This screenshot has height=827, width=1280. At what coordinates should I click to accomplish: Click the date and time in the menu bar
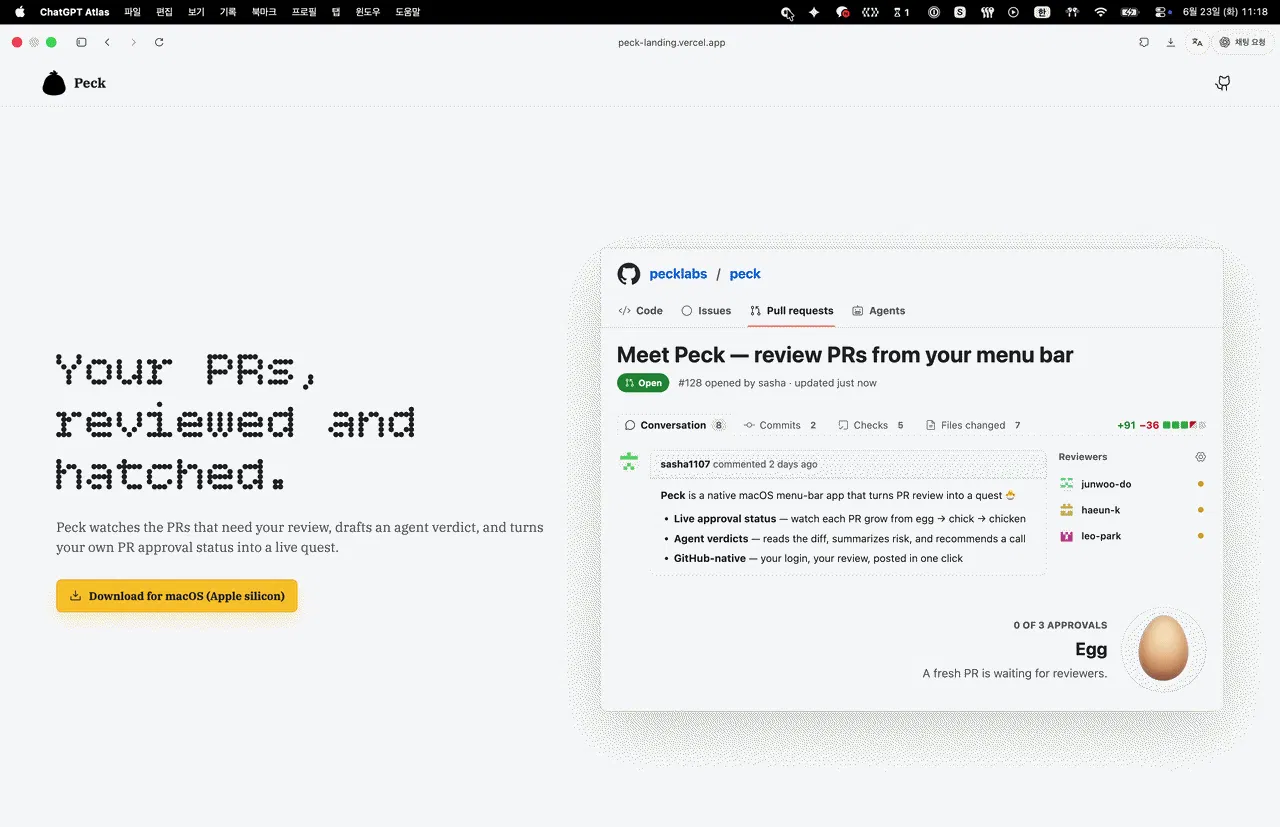(x=1225, y=12)
